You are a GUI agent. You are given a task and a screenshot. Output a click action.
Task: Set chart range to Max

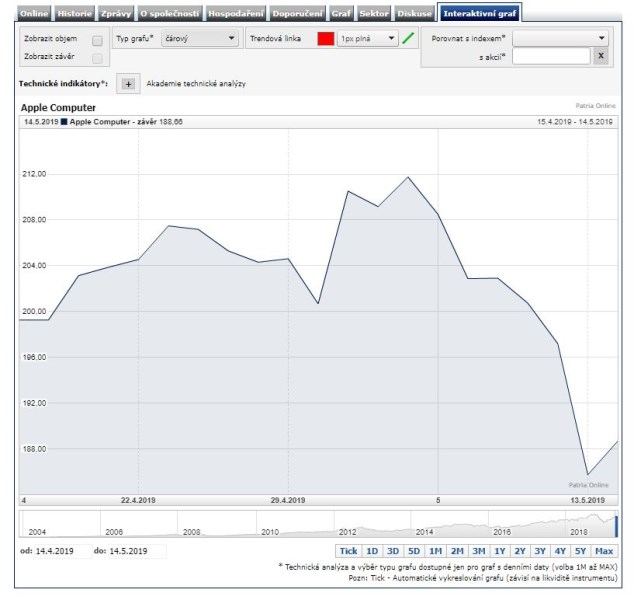[x=604, y=551]
